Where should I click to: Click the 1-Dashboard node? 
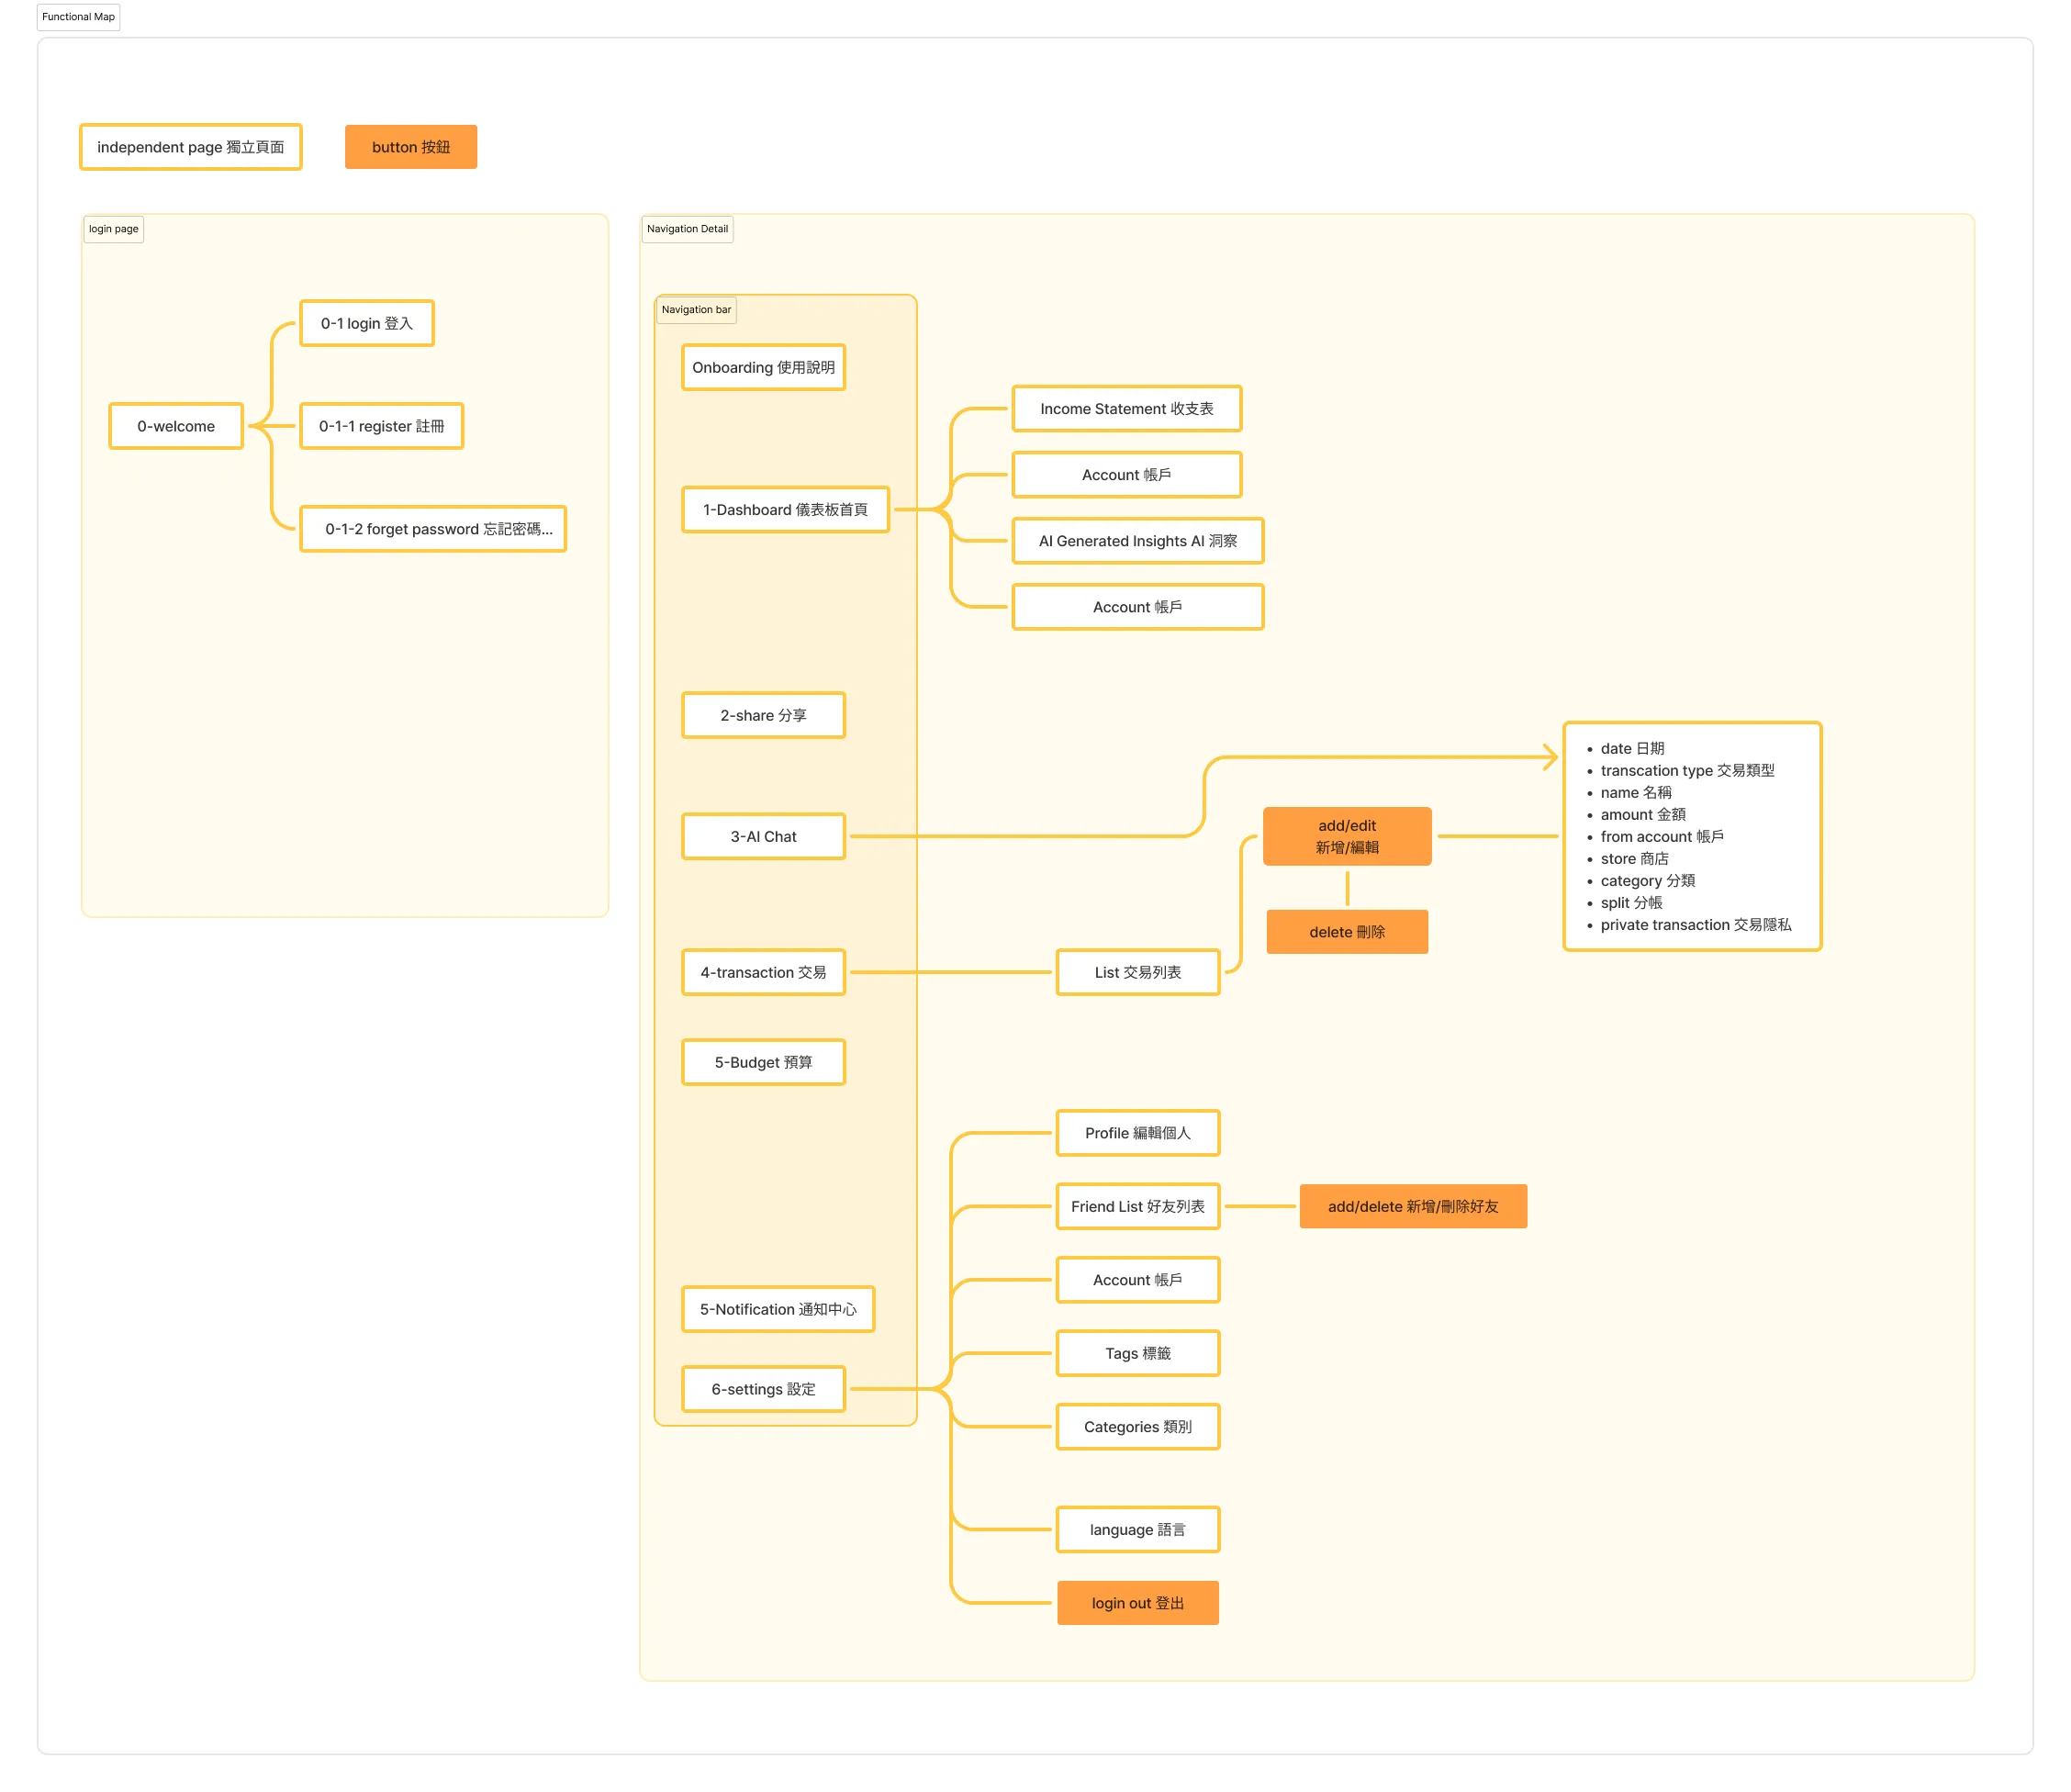pos(785,510)
